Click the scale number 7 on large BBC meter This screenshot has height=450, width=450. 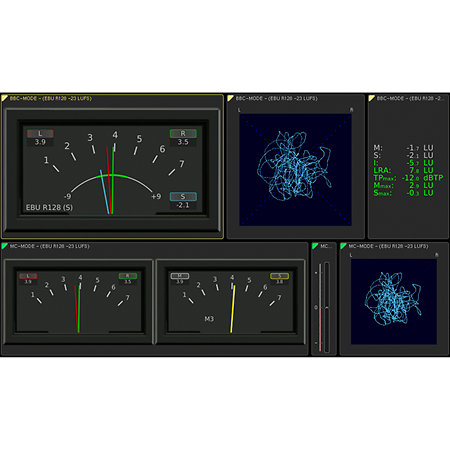coord(181,164)
